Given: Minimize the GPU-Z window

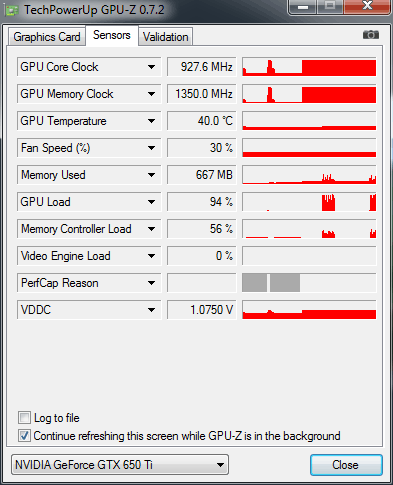Looking at the screenshot, I should pos(303,7).
